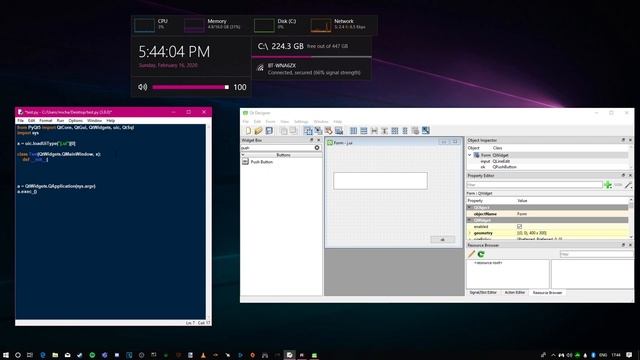640x360 pixels.
Task: Float the Resource Browser panel
Action: pos(623,245)
